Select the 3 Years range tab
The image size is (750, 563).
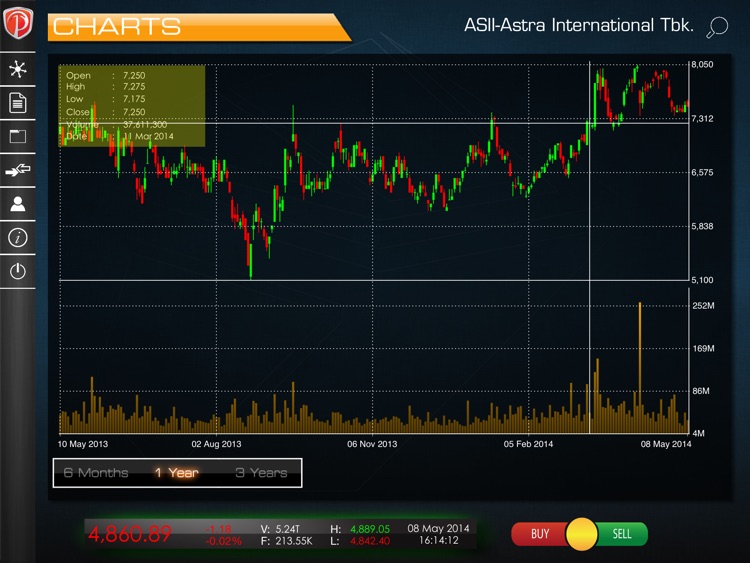(x=261, y=473)
